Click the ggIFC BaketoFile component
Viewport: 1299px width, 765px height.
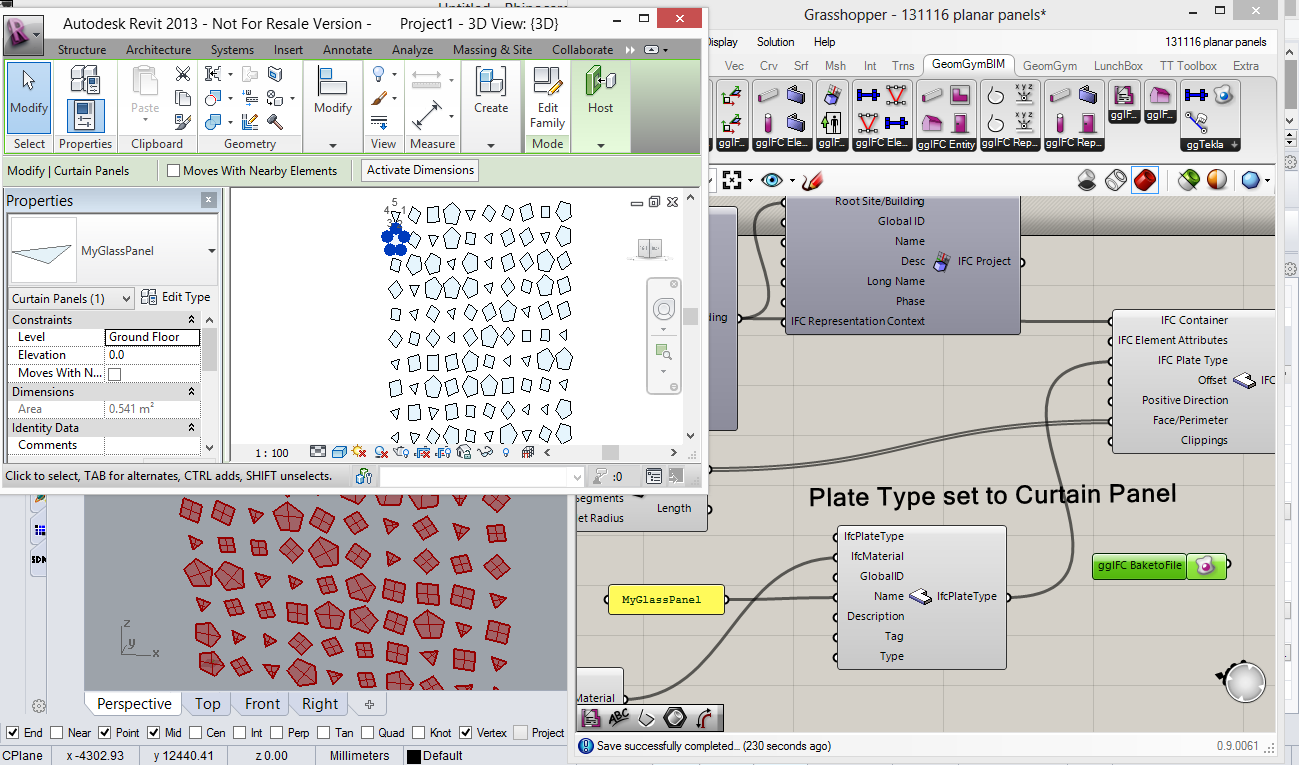[1158, 566]
